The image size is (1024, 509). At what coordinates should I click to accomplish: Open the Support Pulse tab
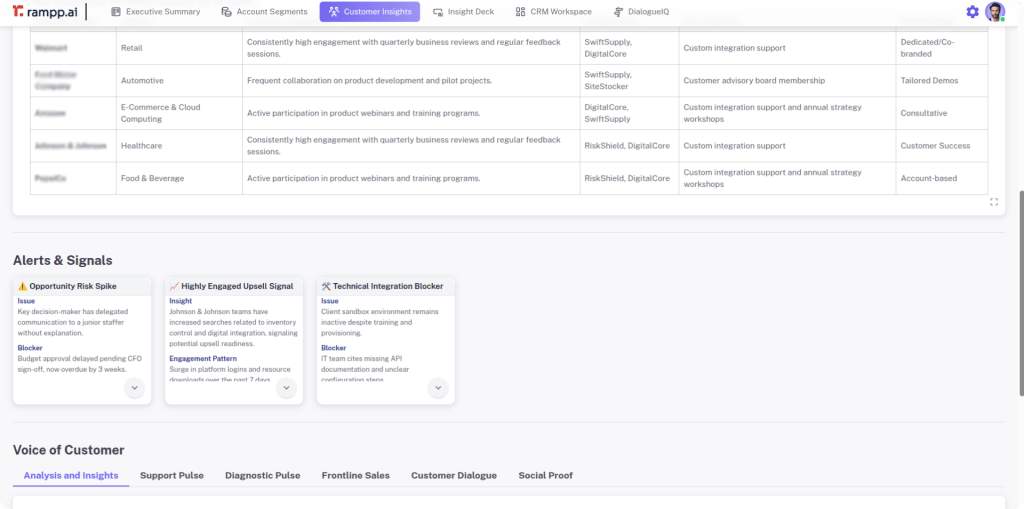(171, 475)
